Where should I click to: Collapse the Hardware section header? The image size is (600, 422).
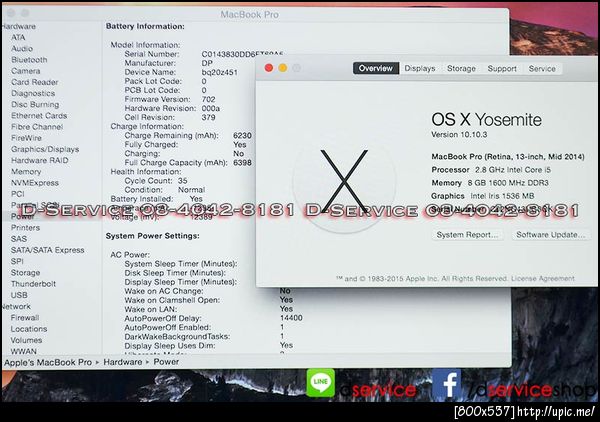pyautogui.click(x=18, y=26)
